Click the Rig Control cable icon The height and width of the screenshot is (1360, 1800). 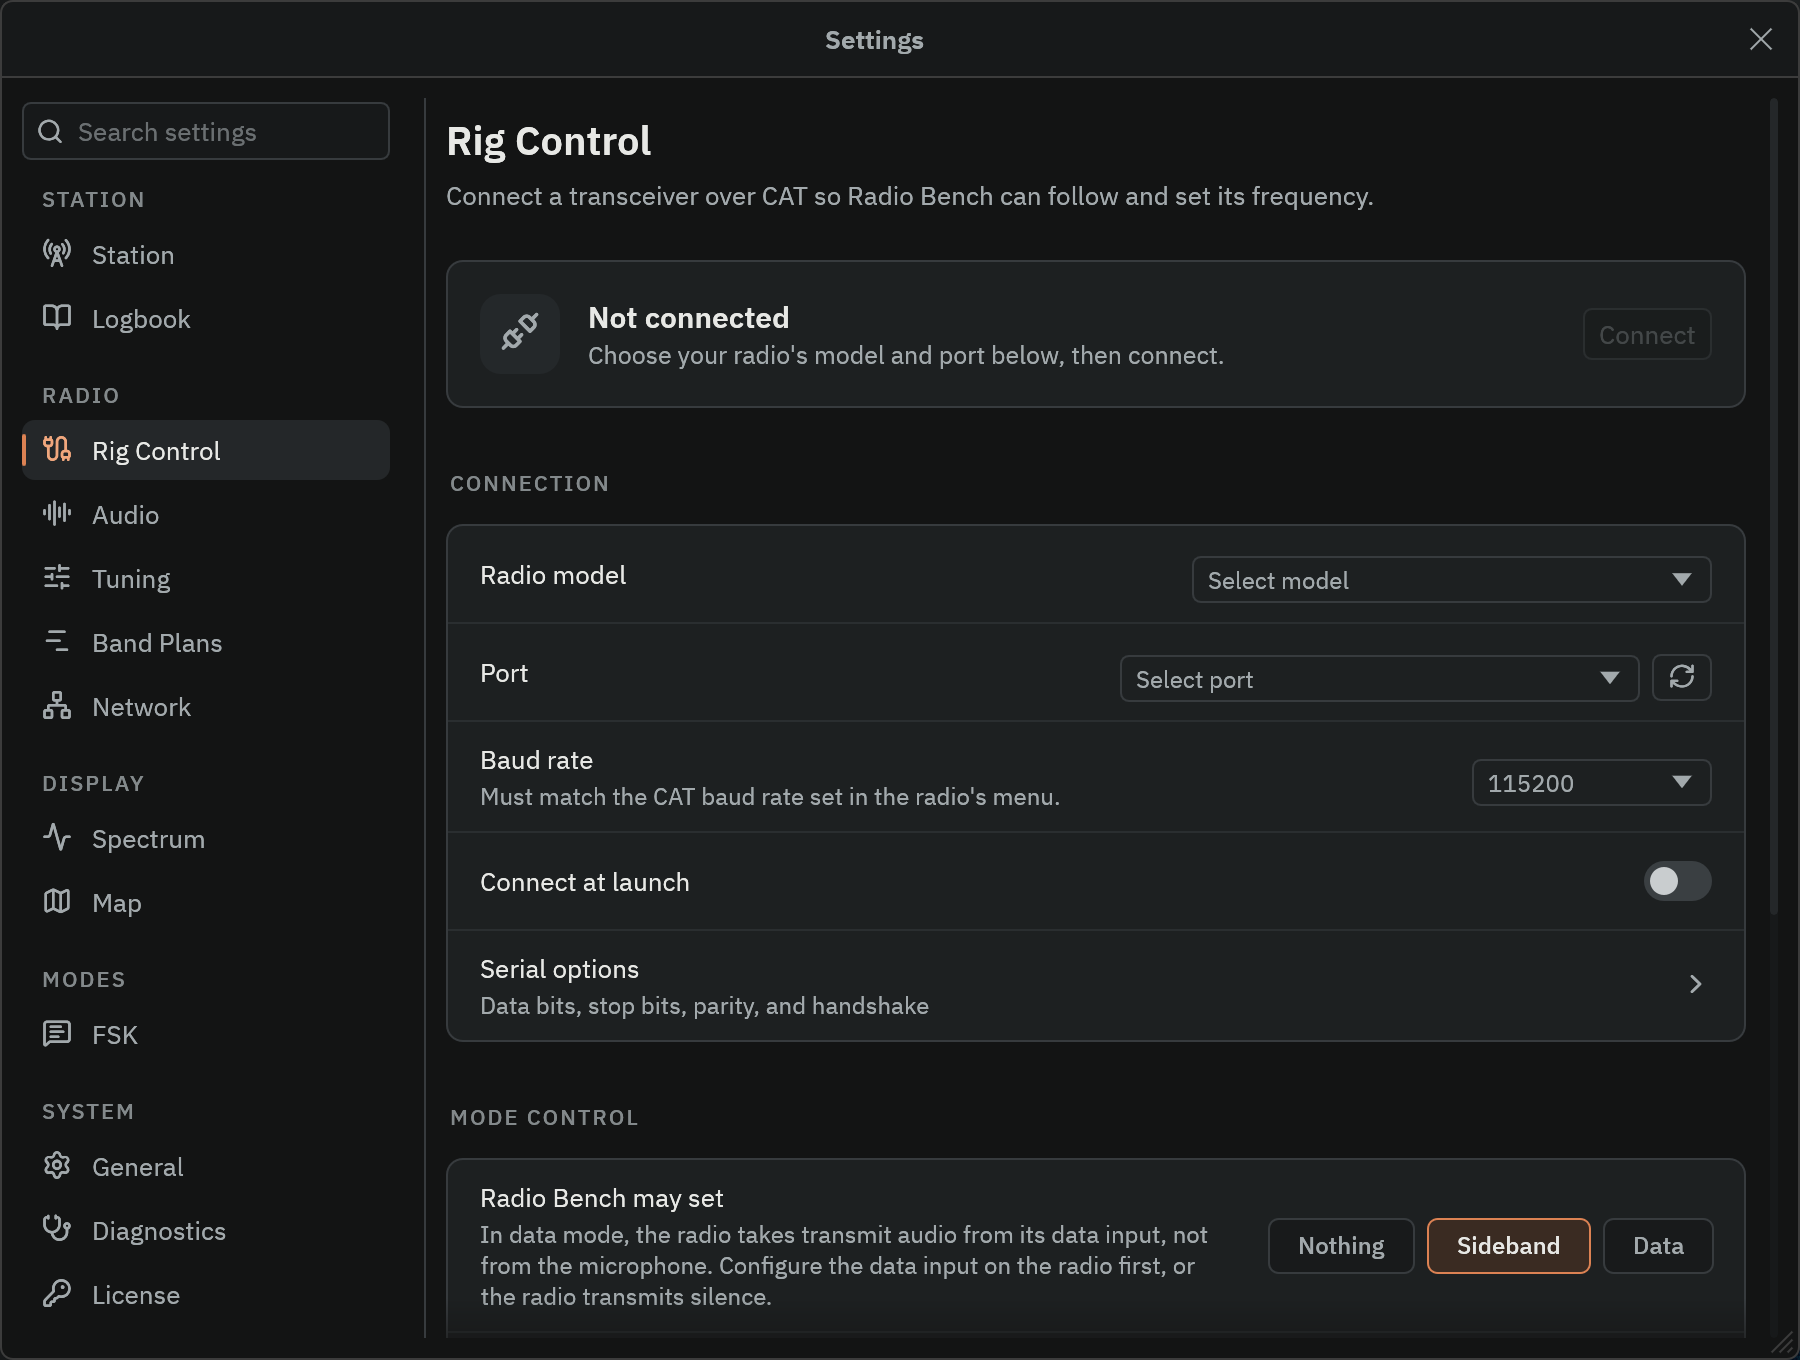[x=57, y=450]
